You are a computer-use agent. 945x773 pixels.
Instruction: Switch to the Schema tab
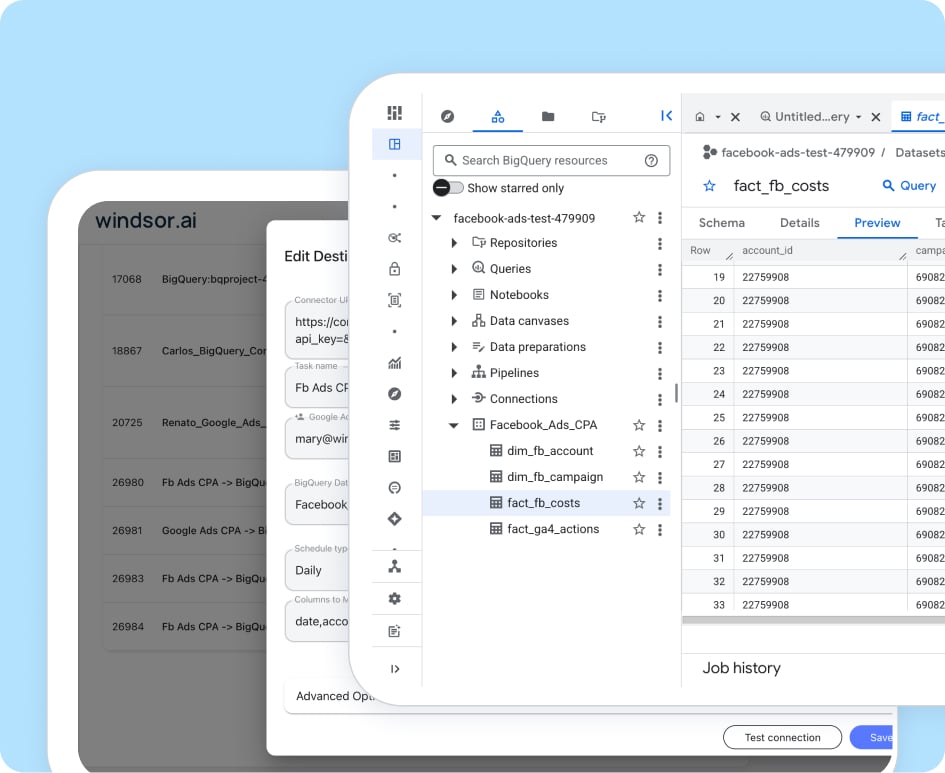pos(721,223)
